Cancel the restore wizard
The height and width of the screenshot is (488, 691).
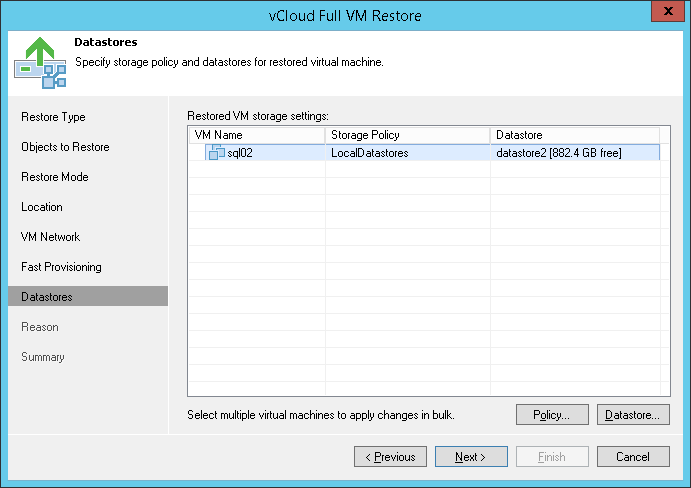633,457
